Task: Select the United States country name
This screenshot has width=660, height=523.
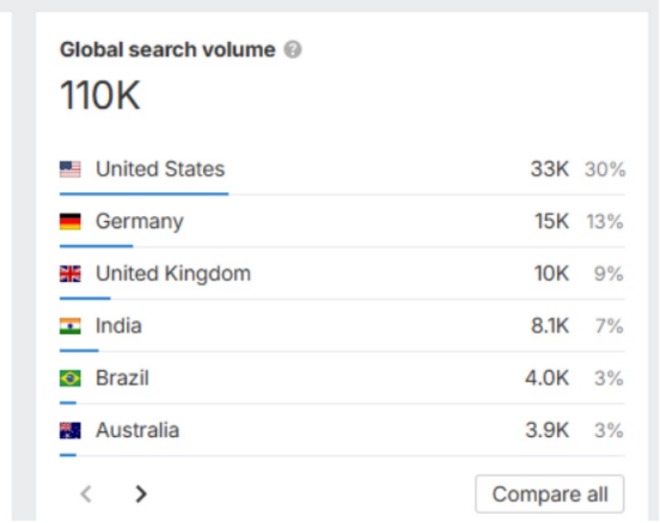Action: click(160, 169)
